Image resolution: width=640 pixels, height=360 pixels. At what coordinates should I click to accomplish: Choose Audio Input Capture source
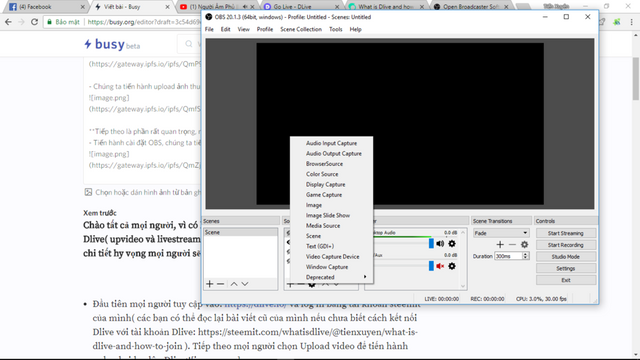click(x=331, y=143)
